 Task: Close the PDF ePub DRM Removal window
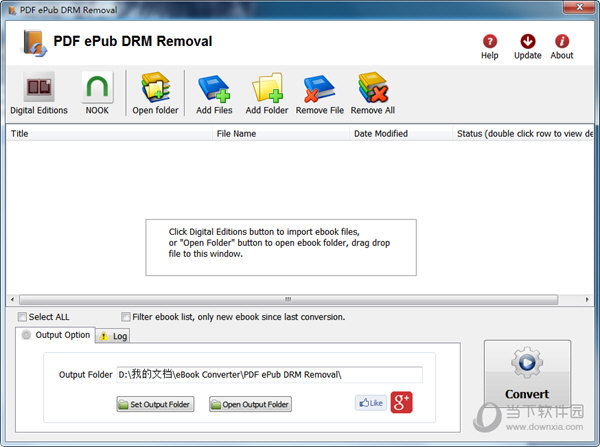click(x=579, y=7)
